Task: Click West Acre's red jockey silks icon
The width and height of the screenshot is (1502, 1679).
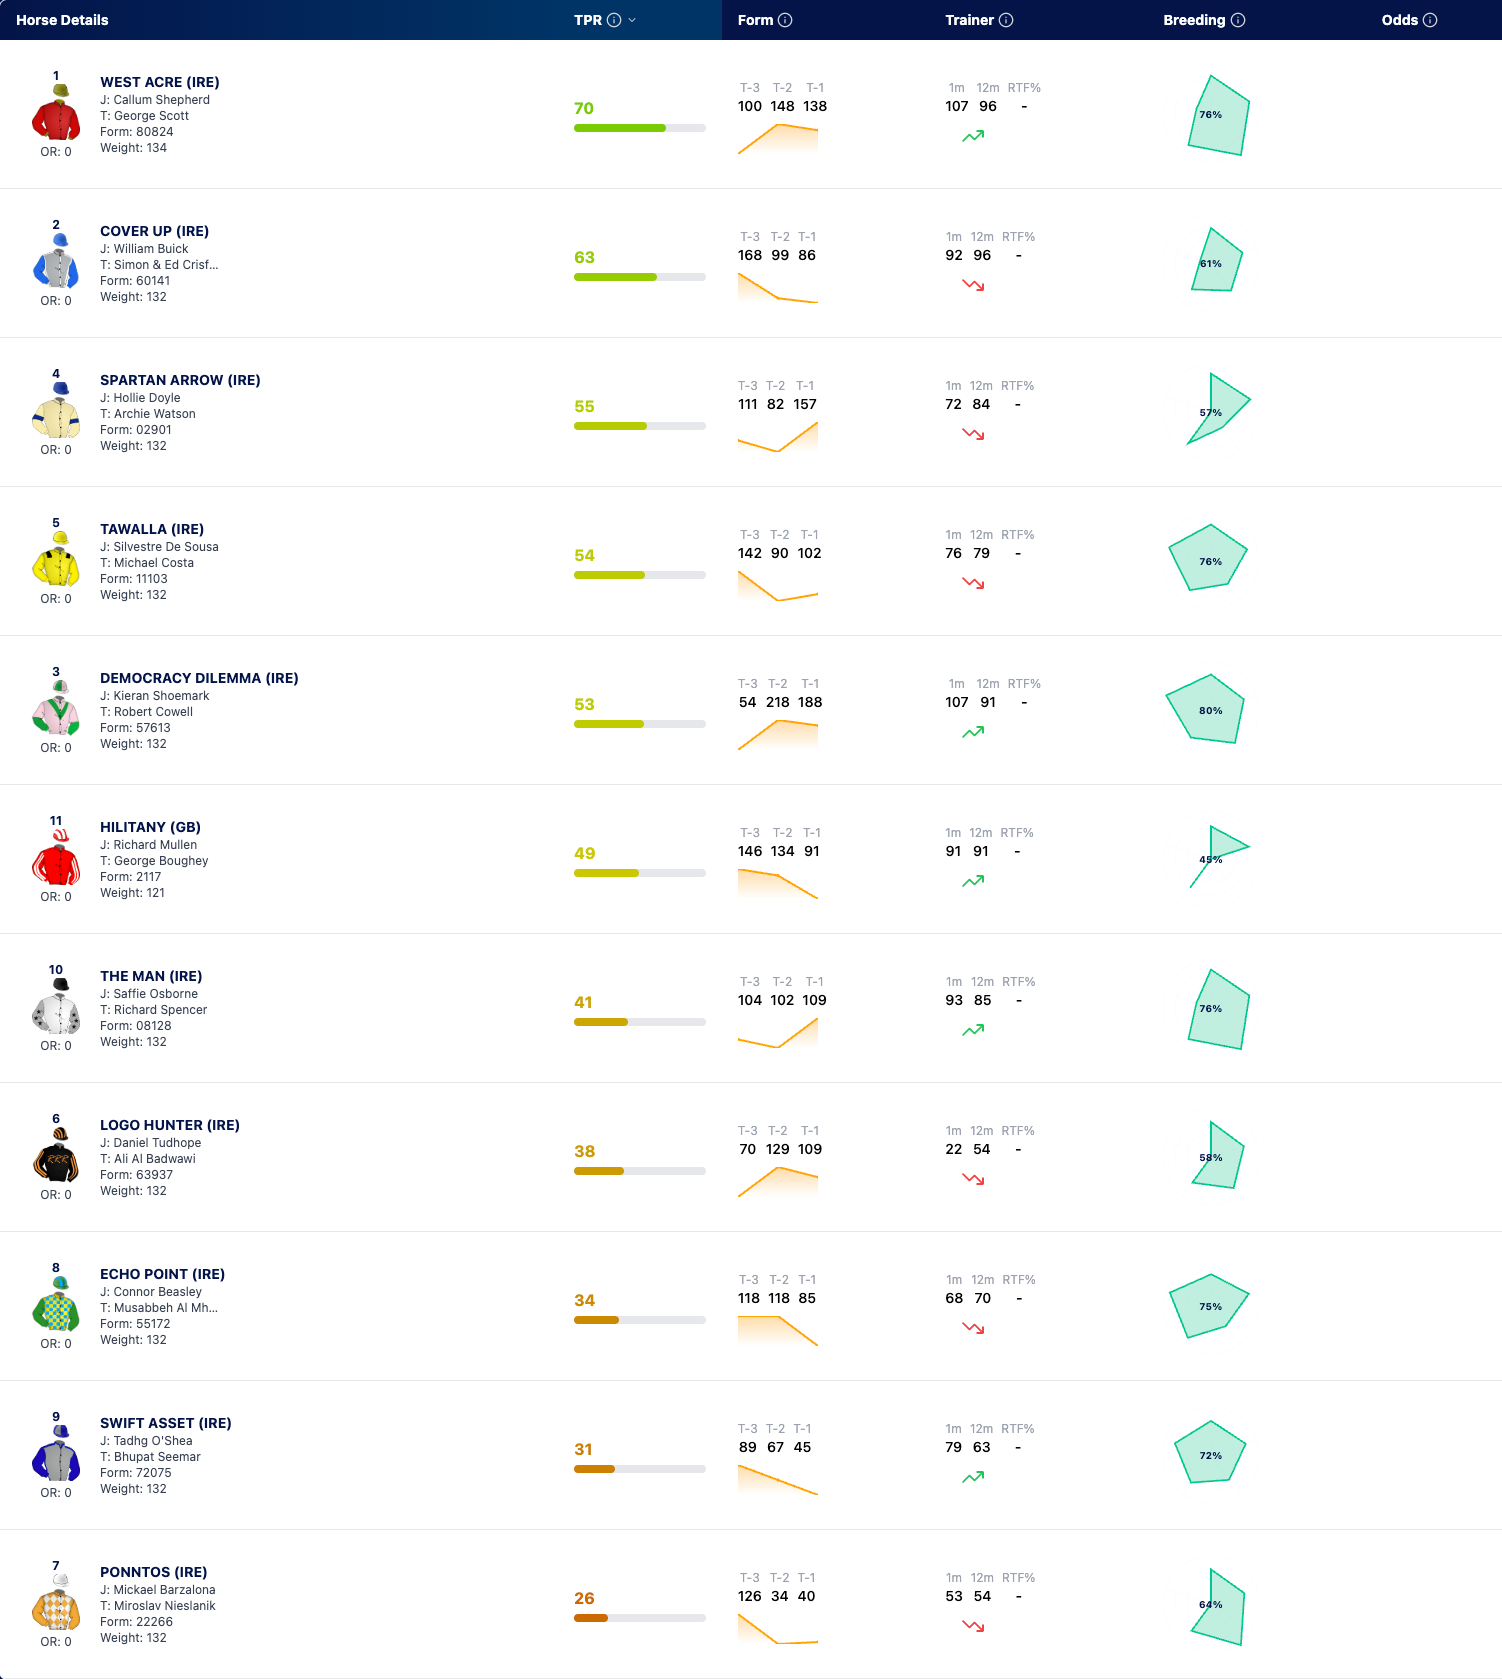Action: click(56, 112)
